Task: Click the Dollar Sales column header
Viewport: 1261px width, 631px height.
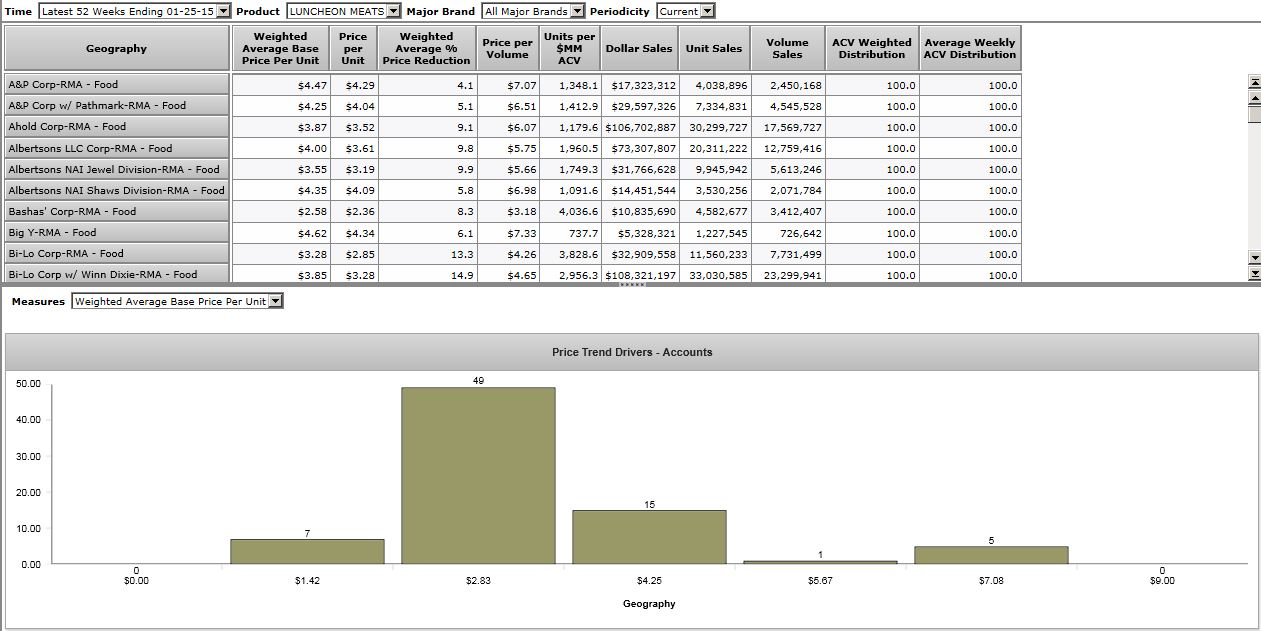Action: pyautogui.click(x=640, y=49)
